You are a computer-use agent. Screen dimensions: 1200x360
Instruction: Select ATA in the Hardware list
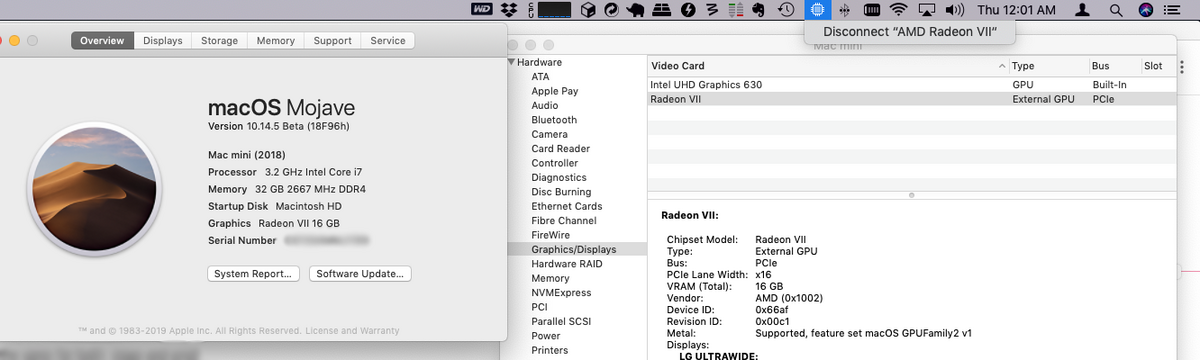click(540, 76)
